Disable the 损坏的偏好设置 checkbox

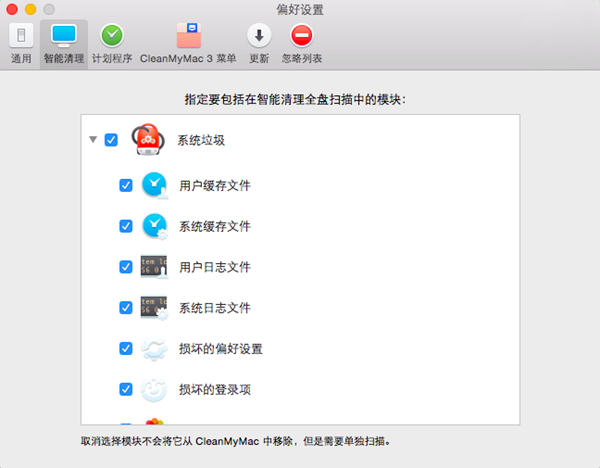pyautogui.click(x=126, y=349)
